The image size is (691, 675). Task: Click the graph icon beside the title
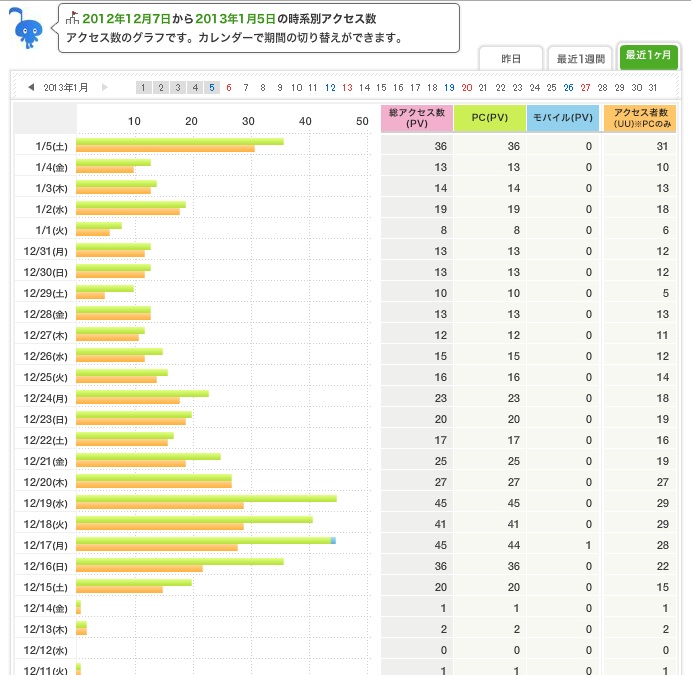tap(72, 18)
